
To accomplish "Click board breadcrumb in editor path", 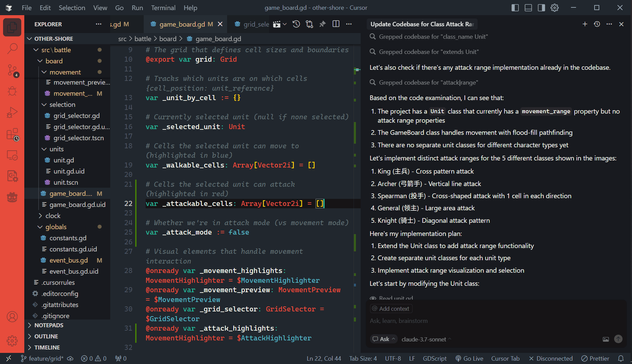I will tap(168, 39).
